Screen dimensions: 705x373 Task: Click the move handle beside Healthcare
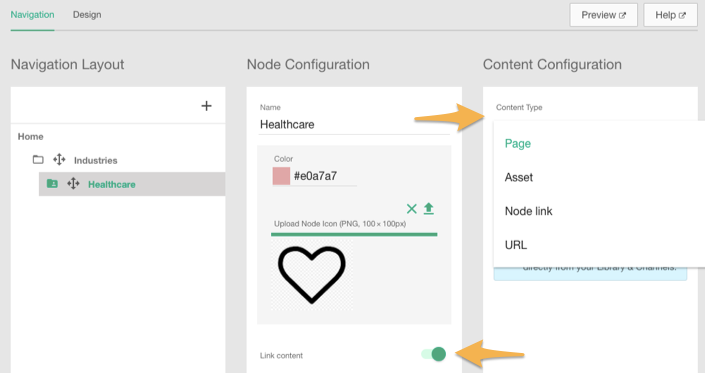click(73, 183)
